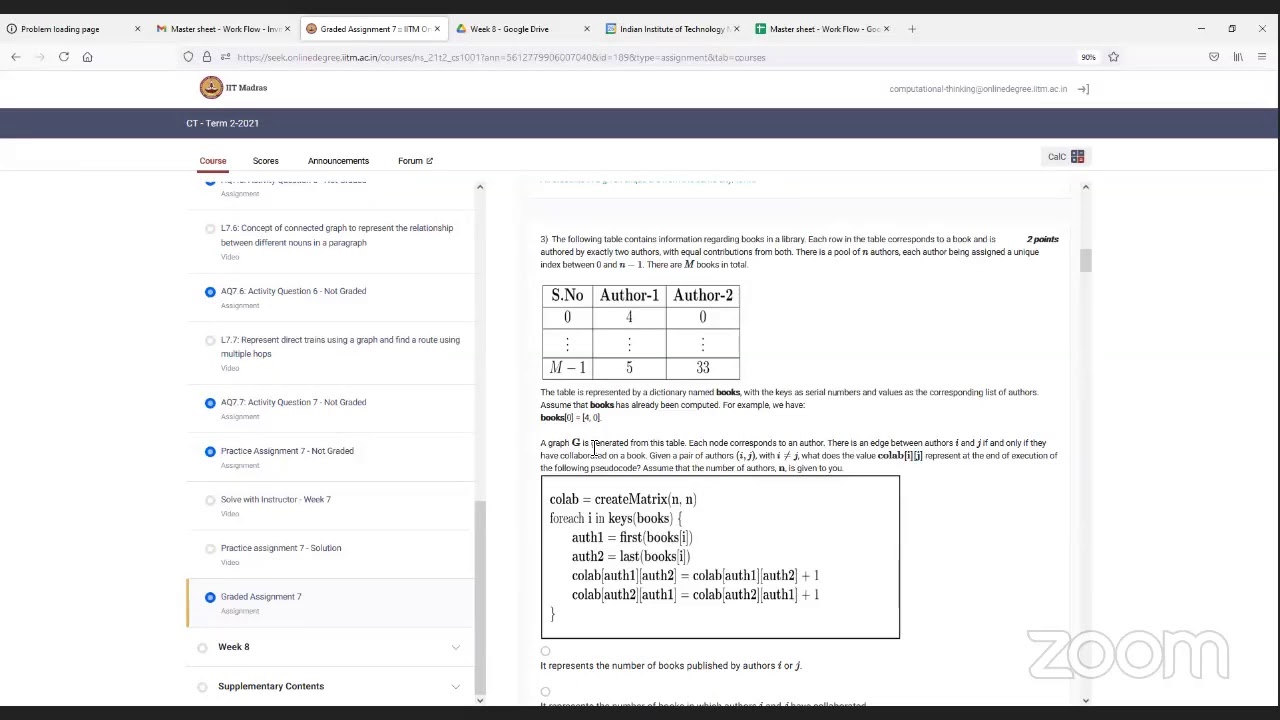The width and height of the screenshot is (1280, 720).
Task: Click the Calc label
Action: tap(1056, 157)
